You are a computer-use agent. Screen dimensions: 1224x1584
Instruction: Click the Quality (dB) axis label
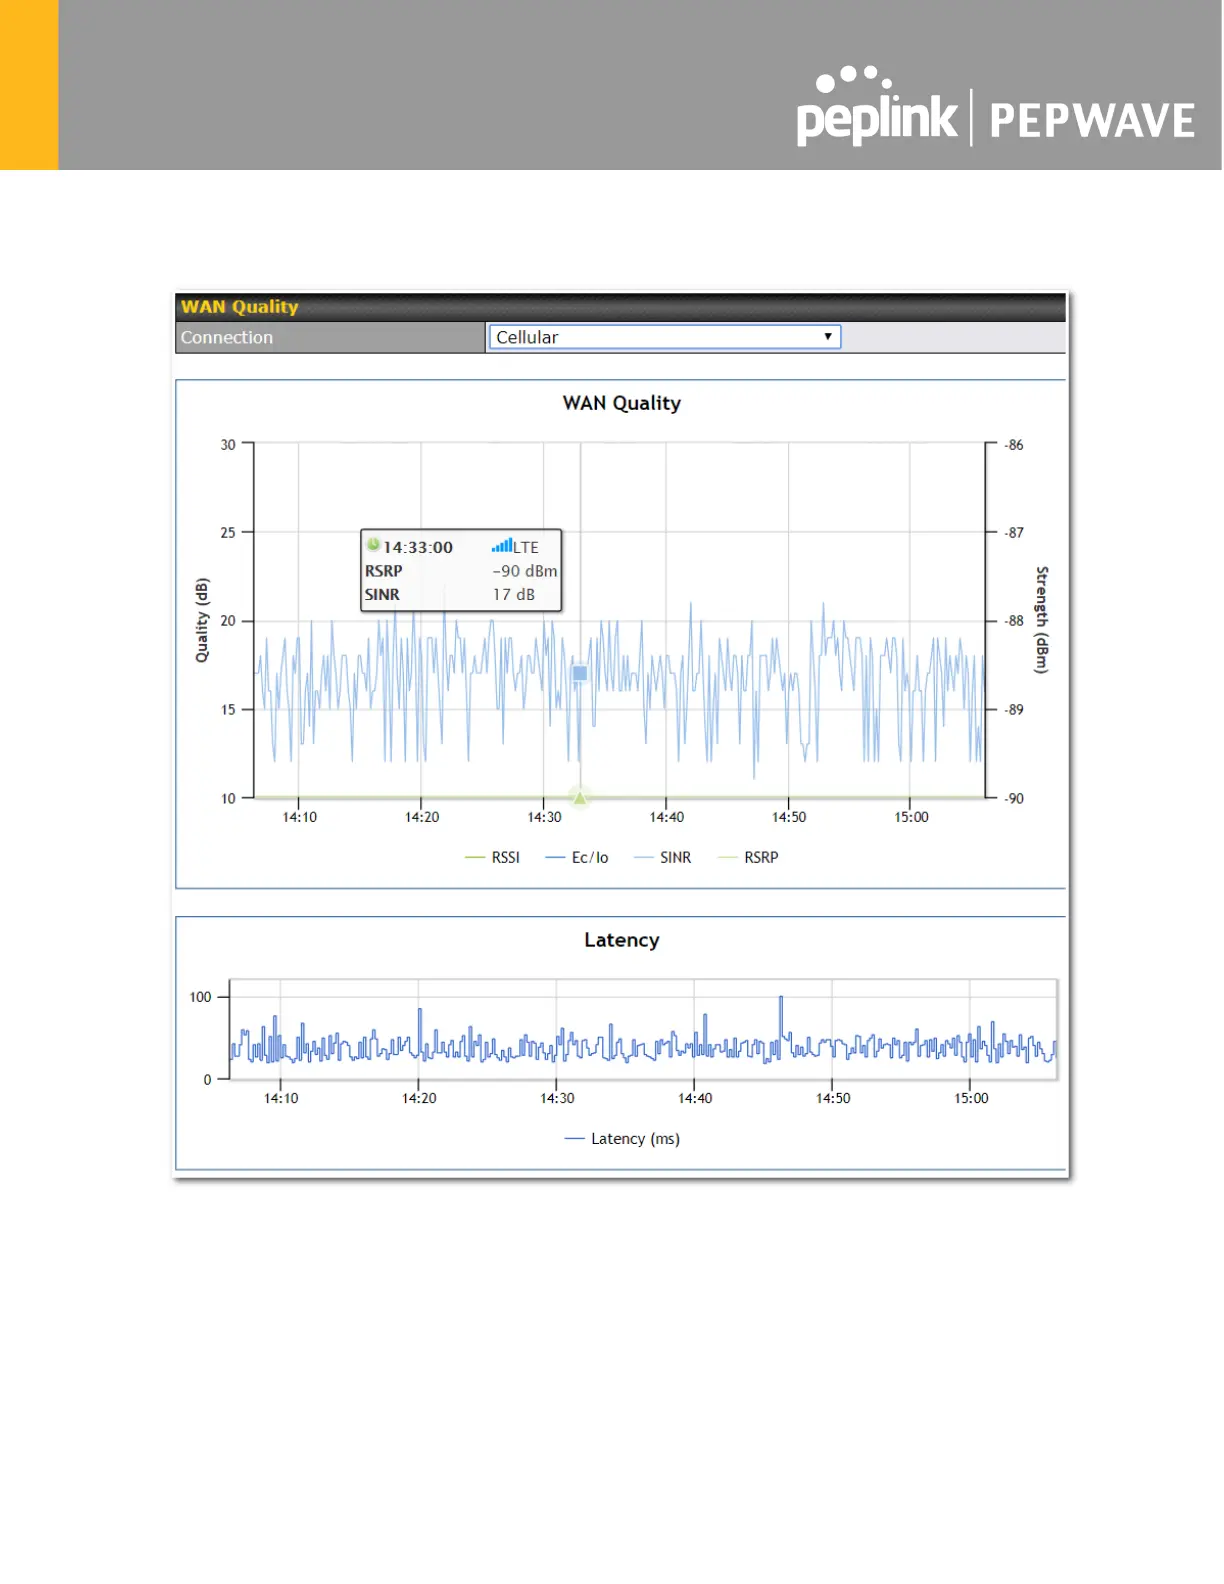point(203,620)
